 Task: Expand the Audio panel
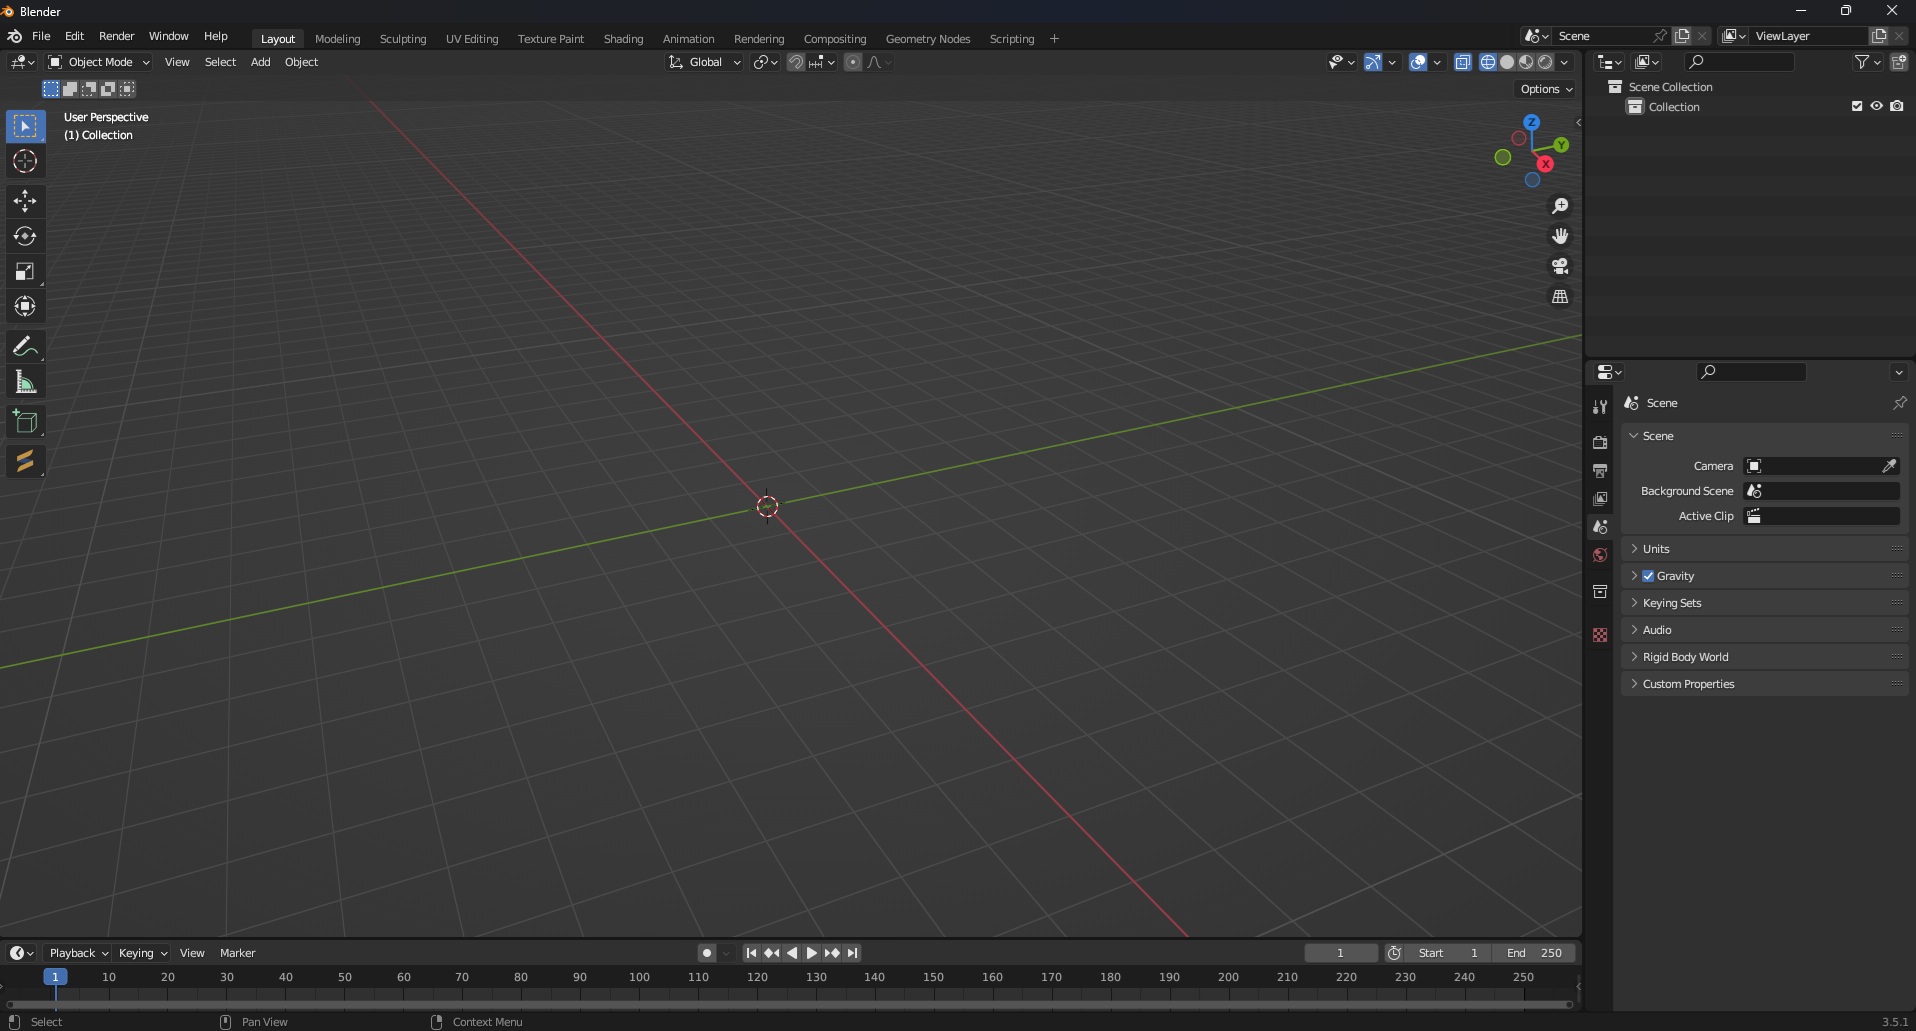[1765, 630]
